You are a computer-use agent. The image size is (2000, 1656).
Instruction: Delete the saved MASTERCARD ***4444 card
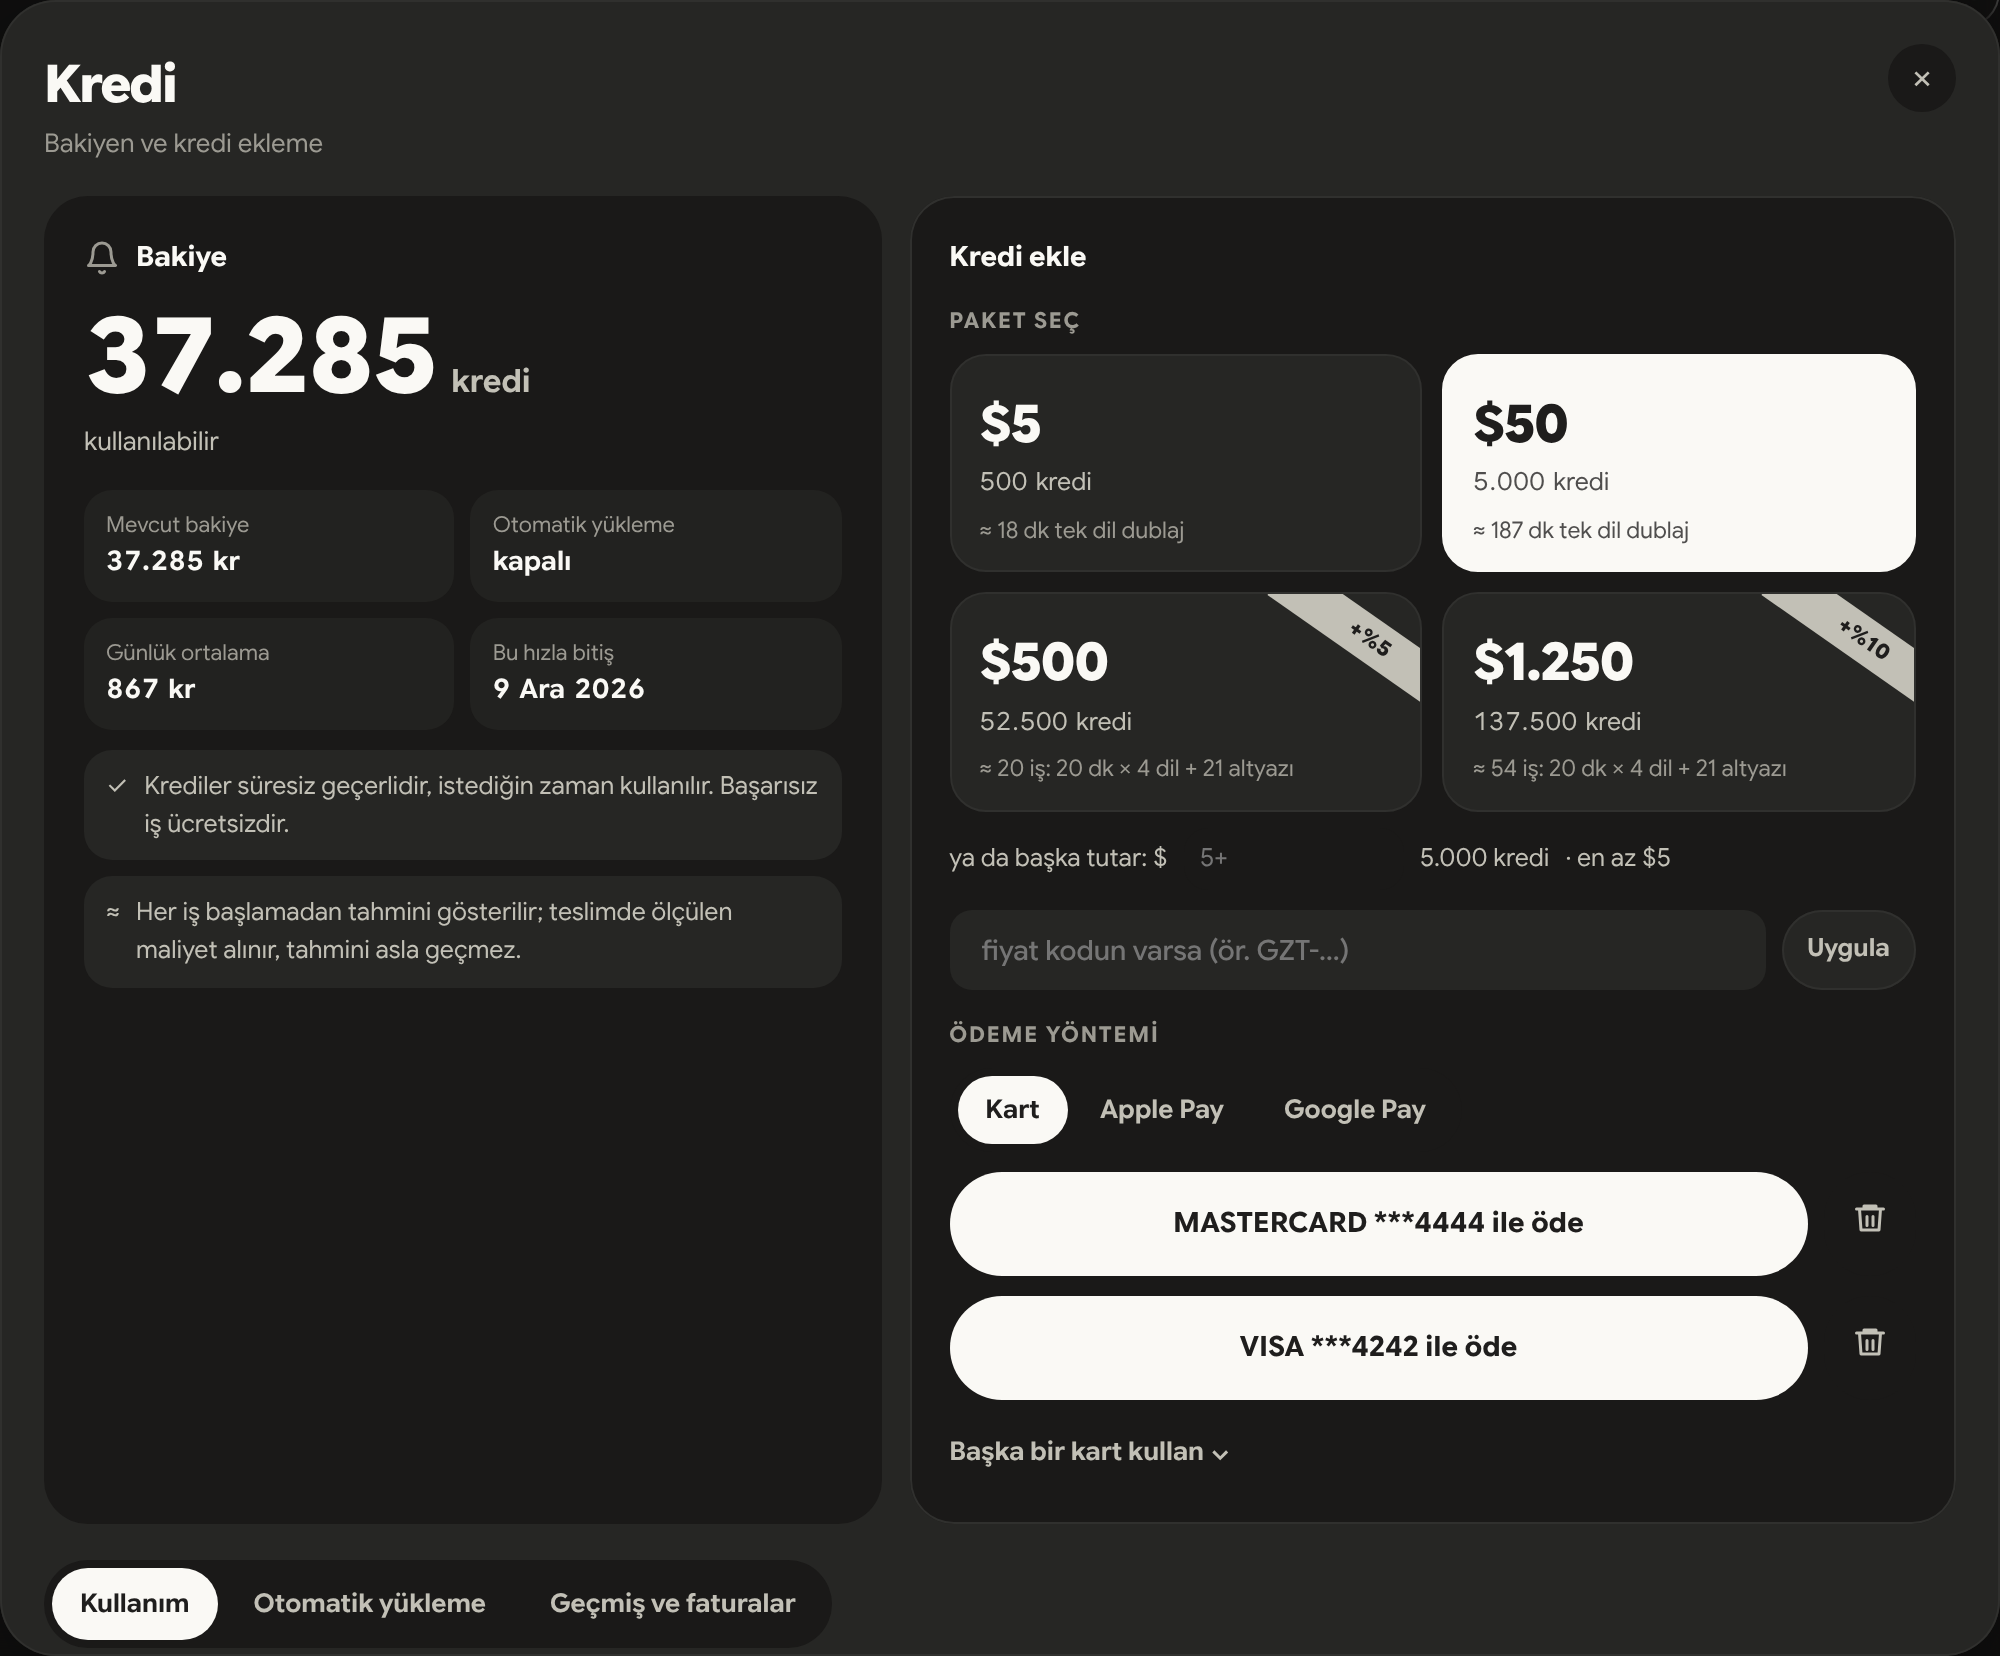click(1869, 1218)
